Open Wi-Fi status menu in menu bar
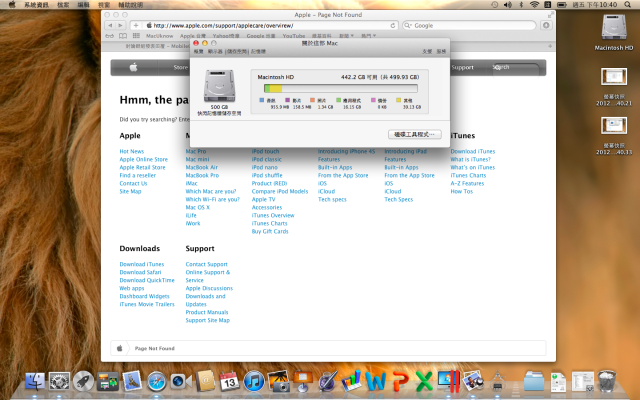The image size is (640, 400). [534, 4]
